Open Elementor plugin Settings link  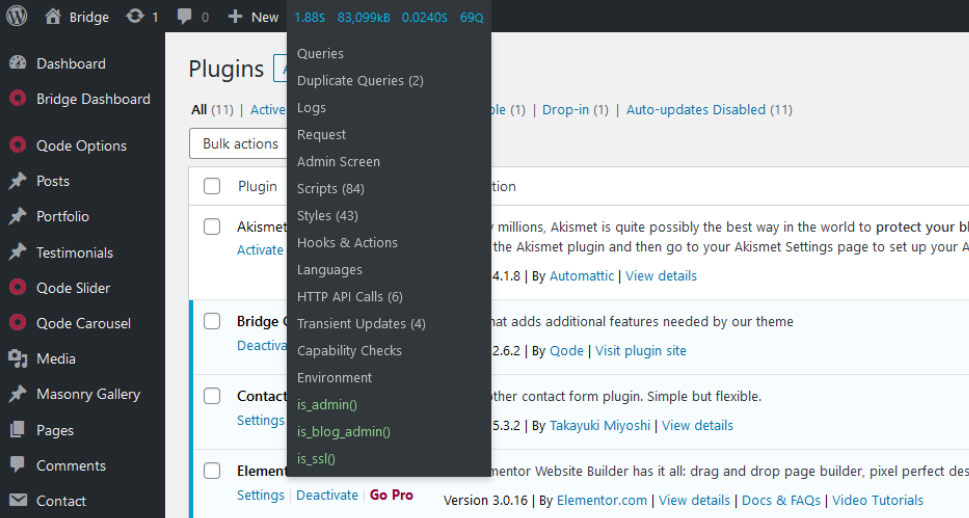(x=260, y=495)
